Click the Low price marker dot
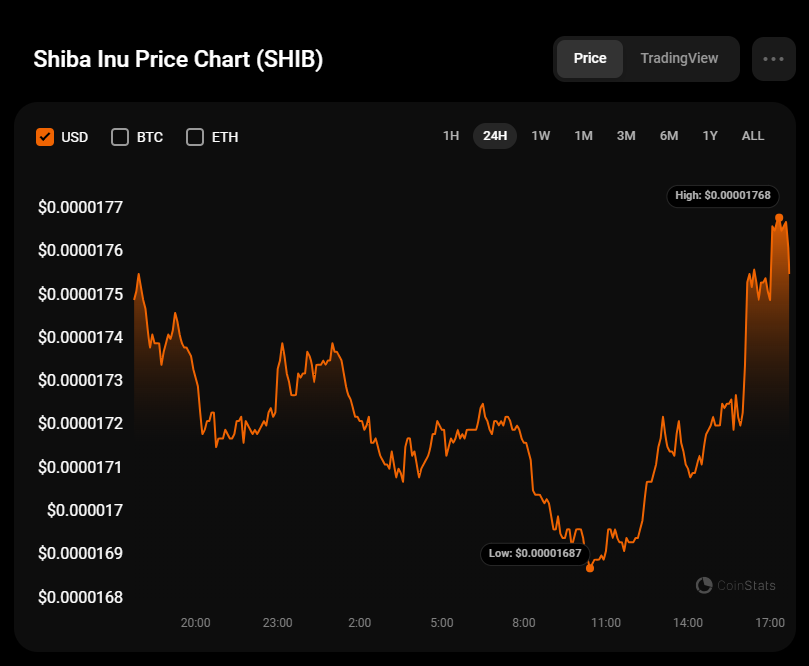 (590, 568)
